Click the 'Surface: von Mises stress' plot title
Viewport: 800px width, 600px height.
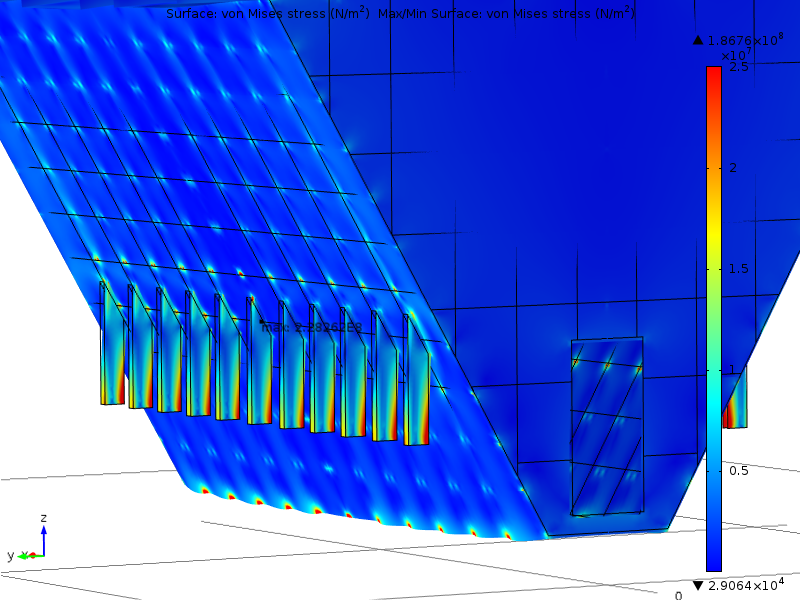[x=268, y=13]
